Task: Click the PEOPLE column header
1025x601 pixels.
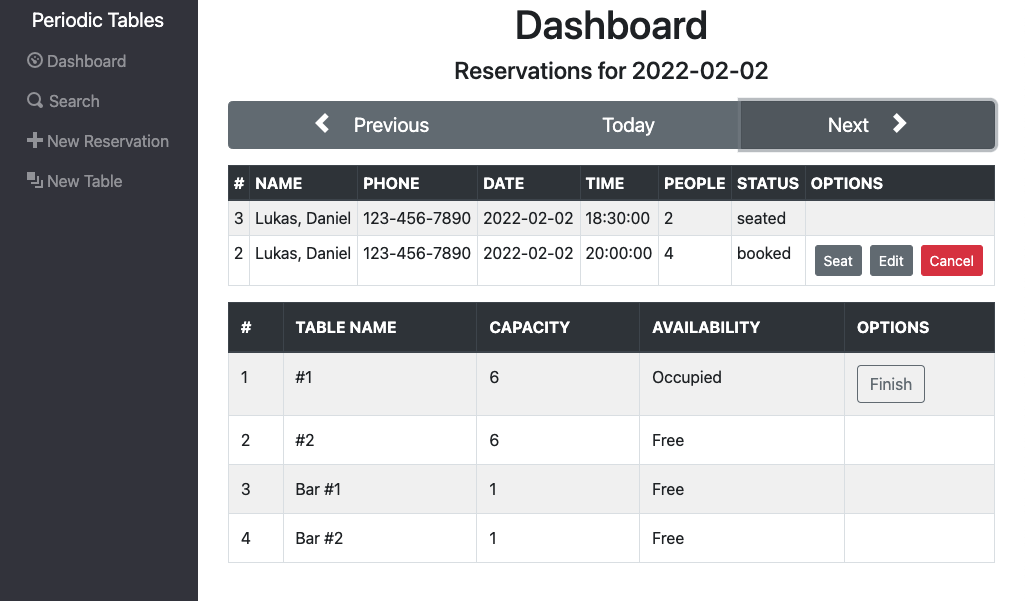Action: pyautogui.click(x=694, y=184)
